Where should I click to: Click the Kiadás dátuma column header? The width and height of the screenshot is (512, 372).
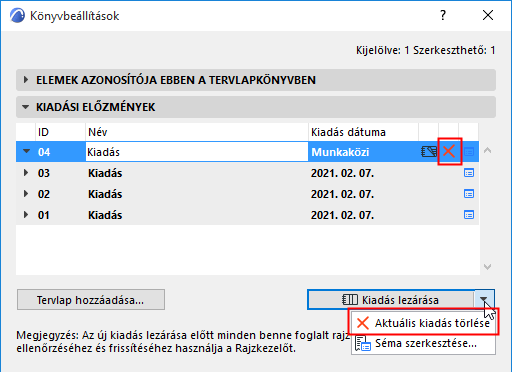point(363,132)
